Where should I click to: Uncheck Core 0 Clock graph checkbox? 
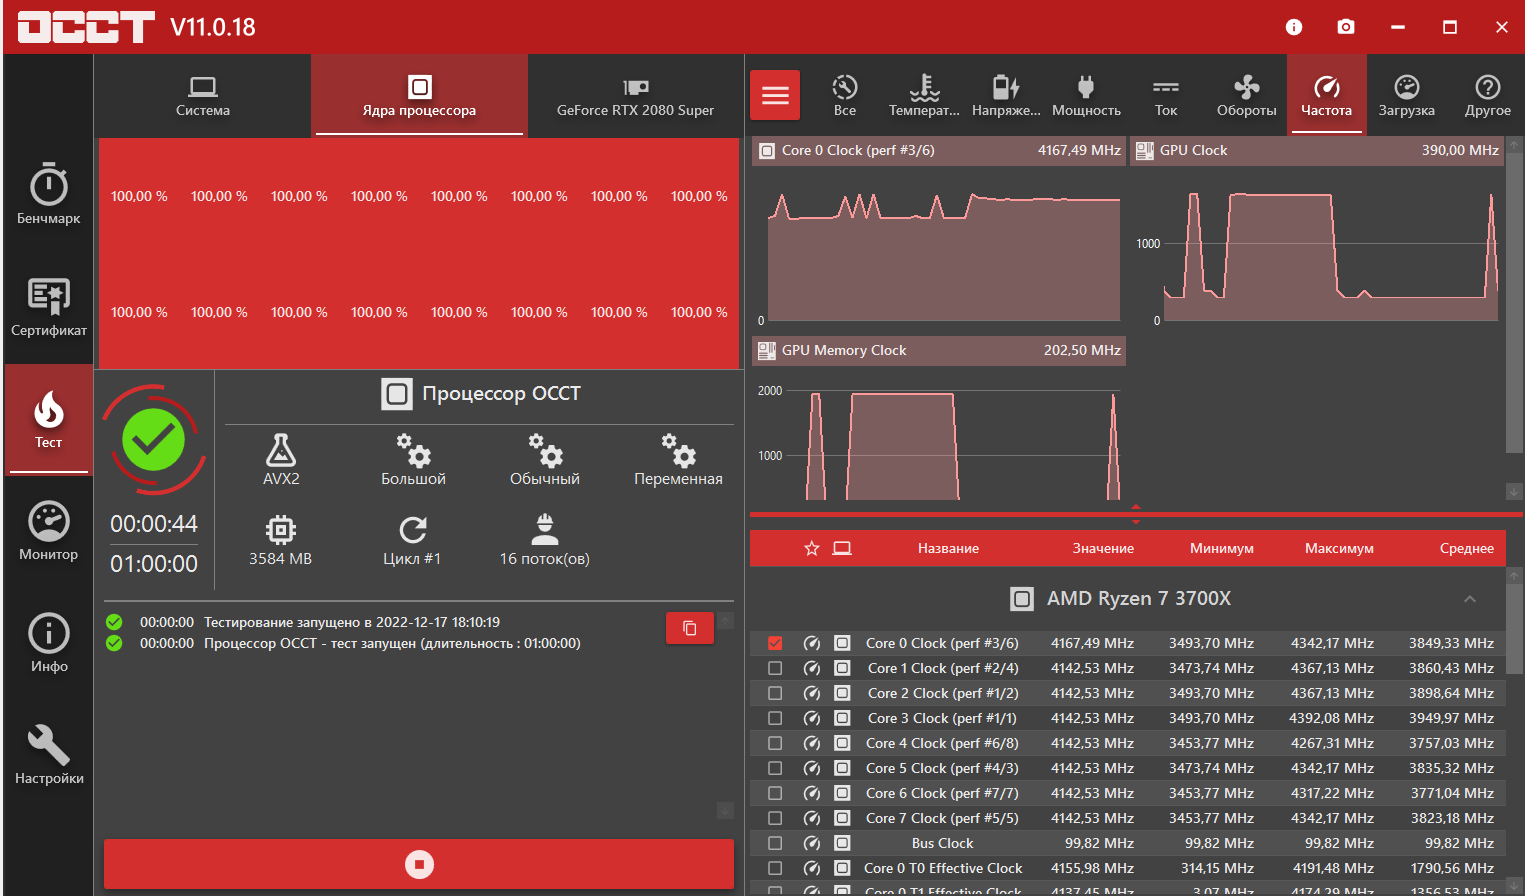(775, 643)
